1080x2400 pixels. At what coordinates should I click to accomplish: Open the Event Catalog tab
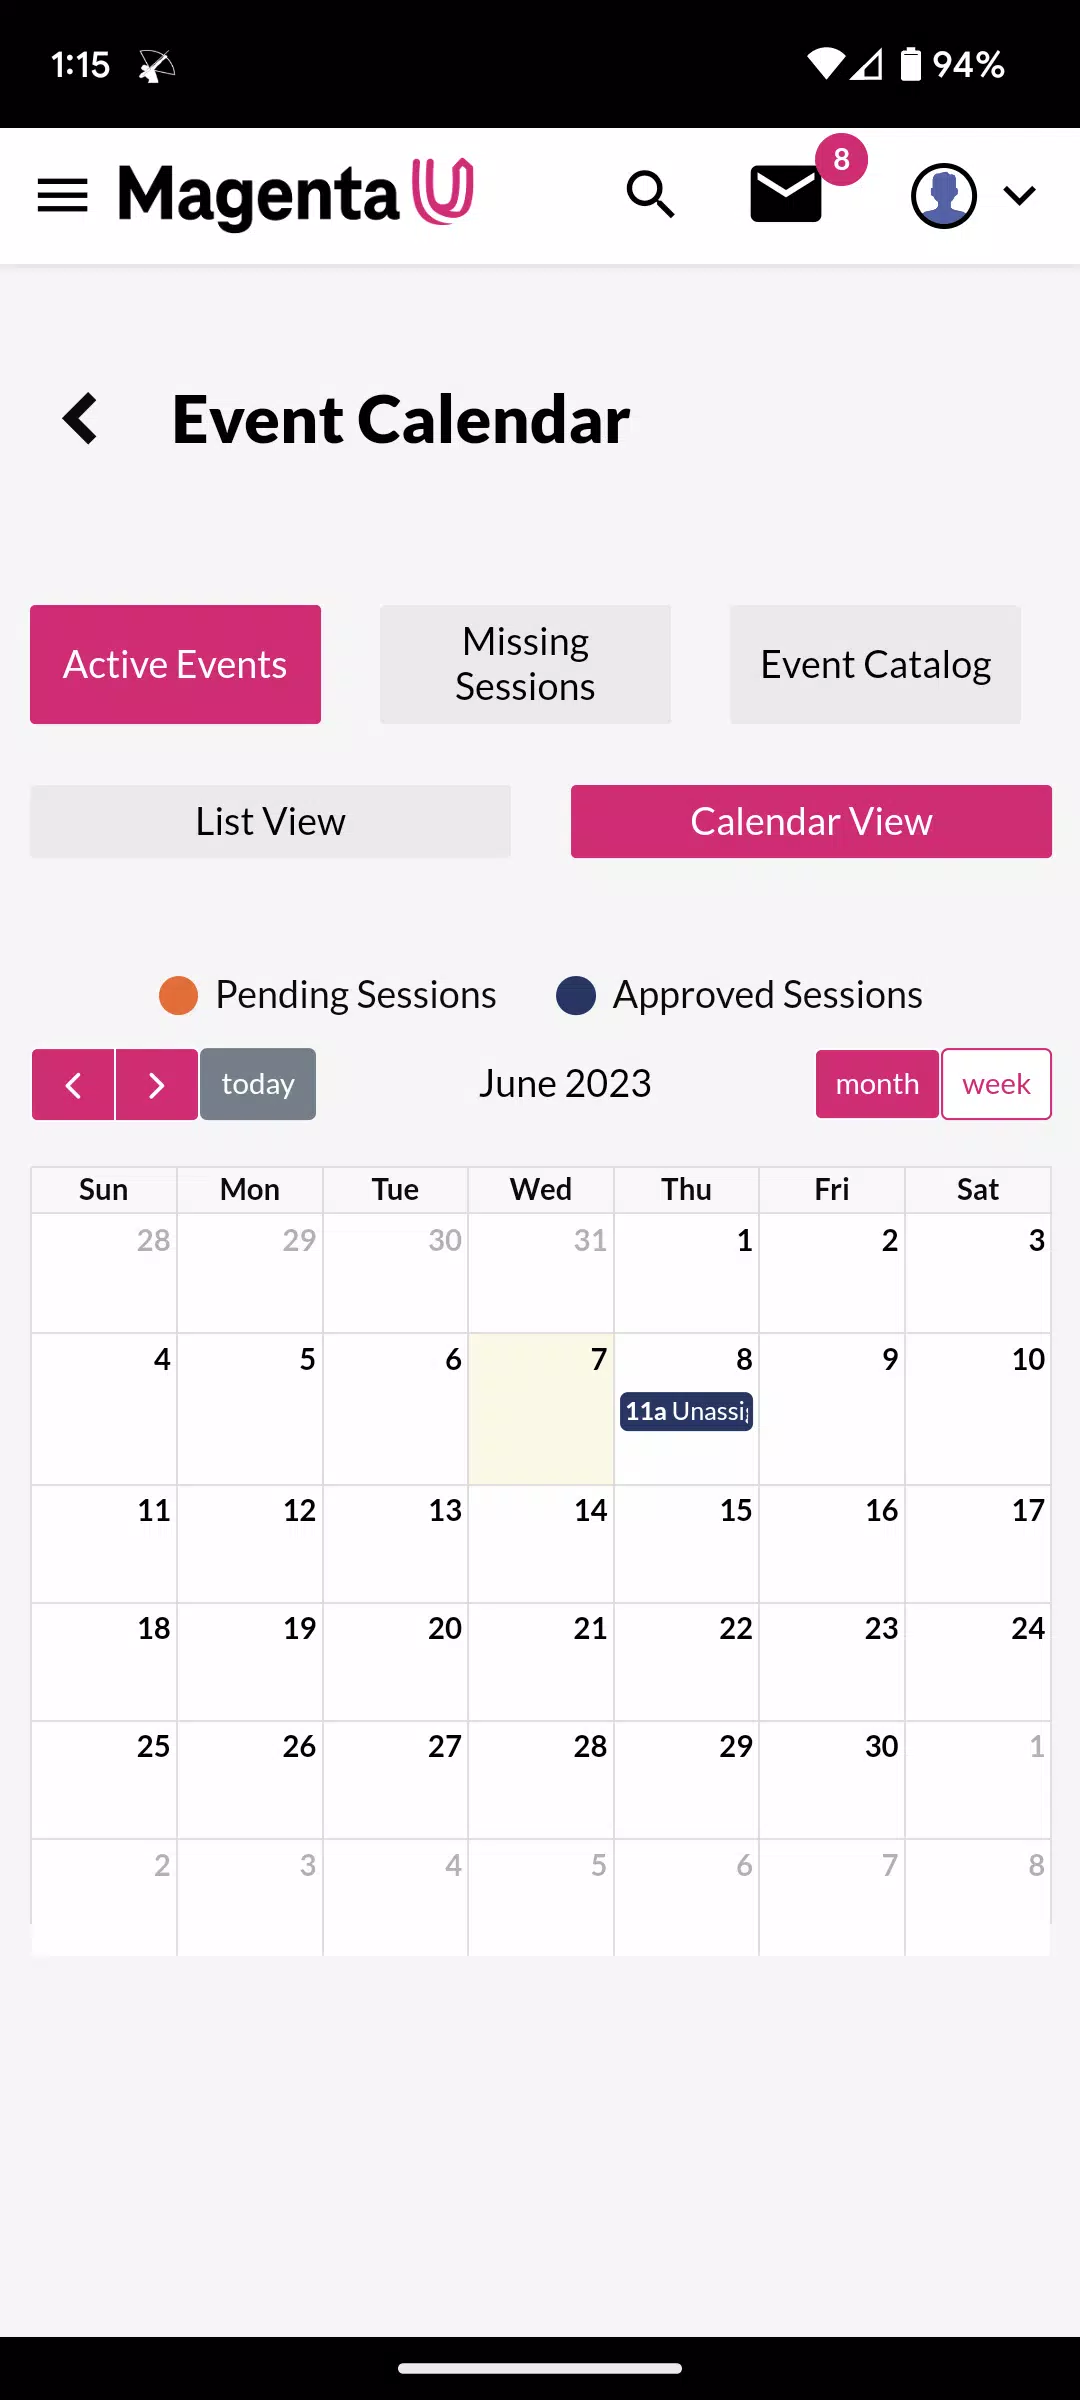coord(875,664)
